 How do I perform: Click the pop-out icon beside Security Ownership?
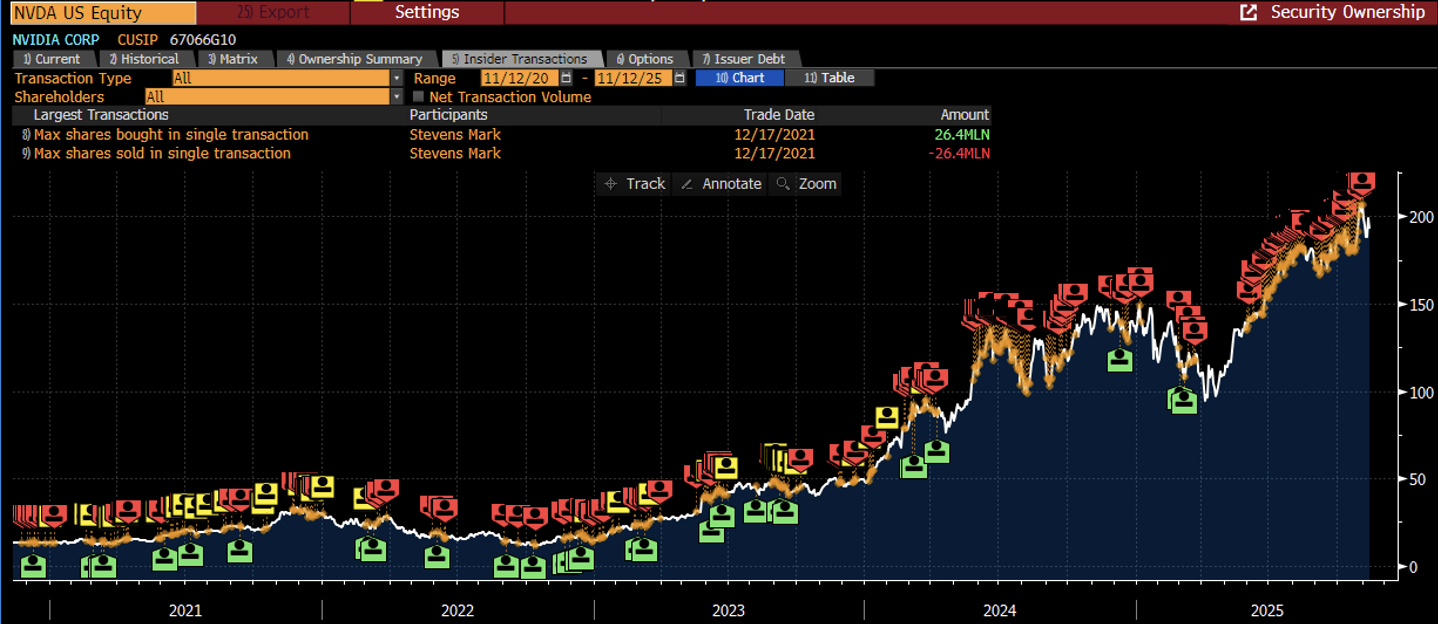(1248, 12)
